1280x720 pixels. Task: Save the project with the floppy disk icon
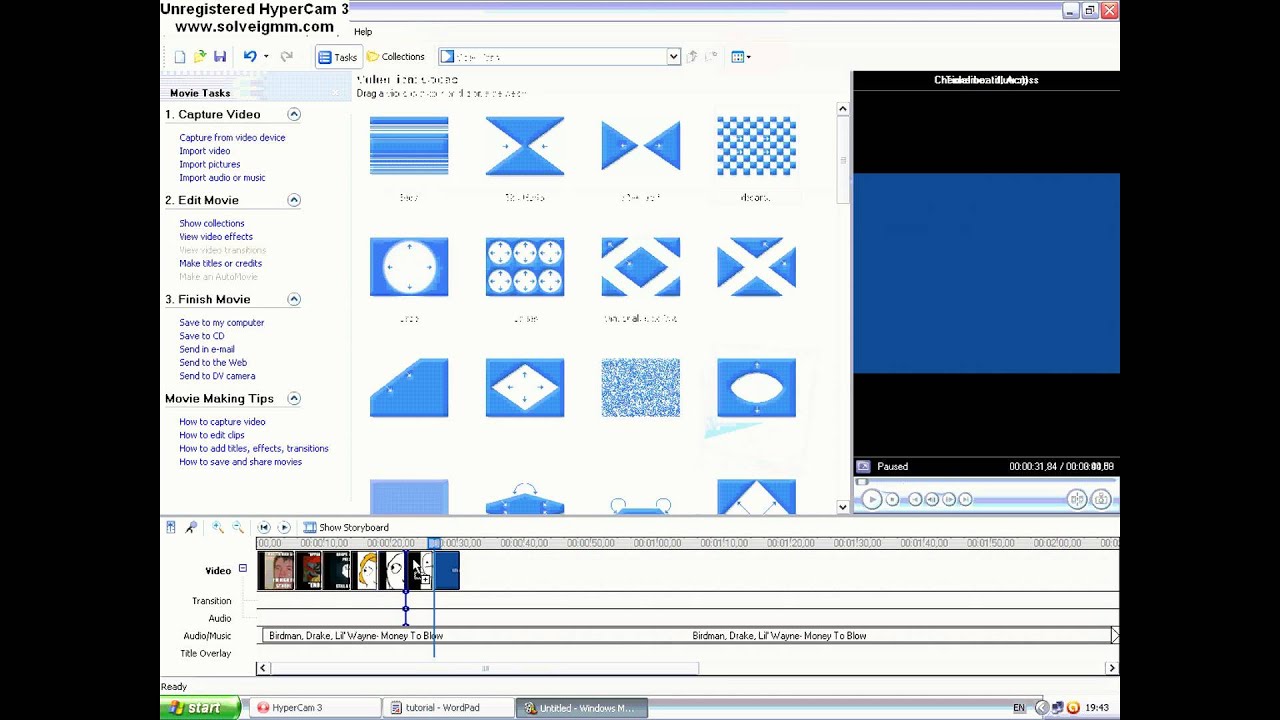[220, 57]
